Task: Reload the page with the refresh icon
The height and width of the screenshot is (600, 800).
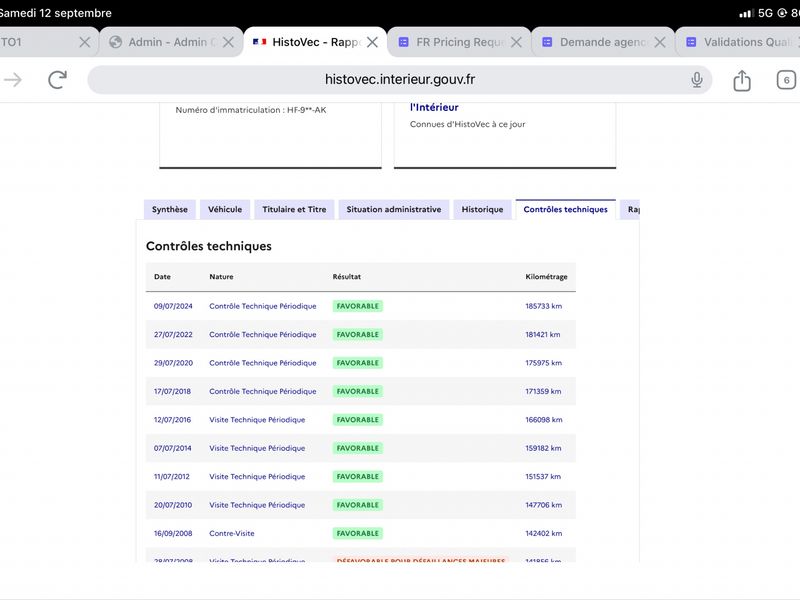Action: [58, 80]
